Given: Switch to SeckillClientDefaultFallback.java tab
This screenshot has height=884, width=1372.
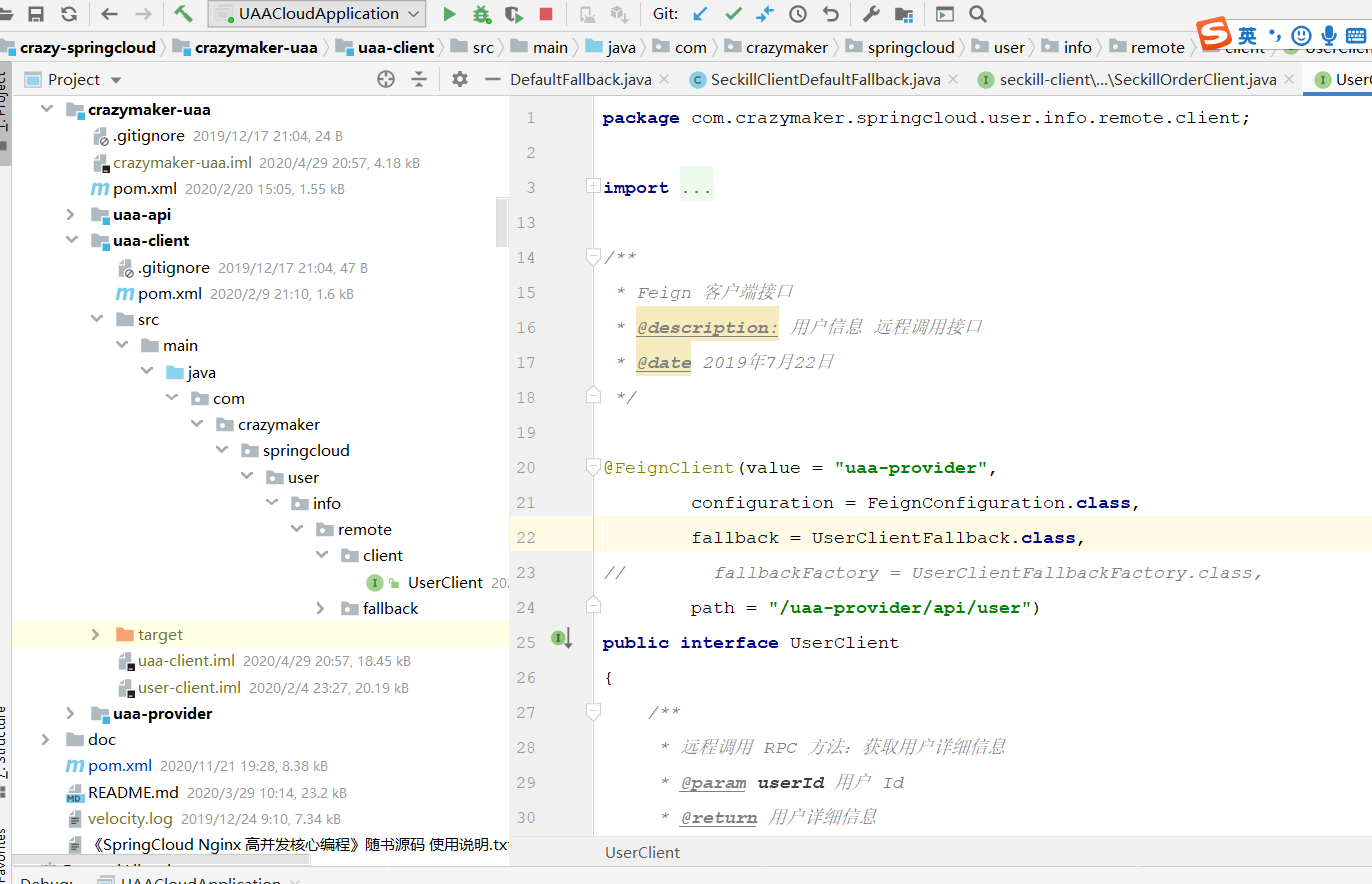Looking at the screenshot, I should pos(826,79).
